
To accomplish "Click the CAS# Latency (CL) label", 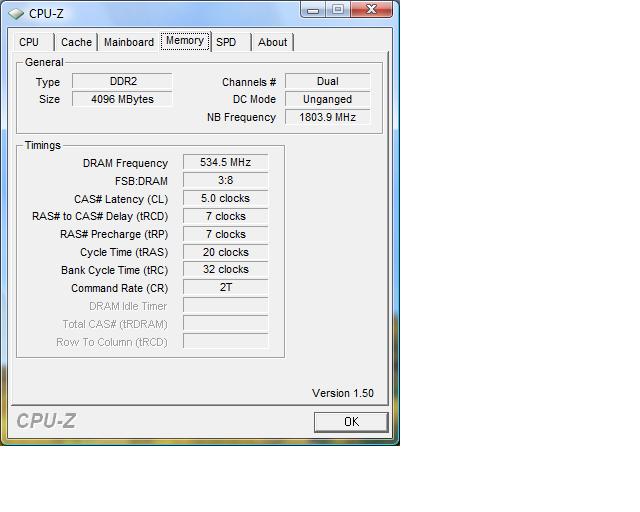I will coord(121,199).
